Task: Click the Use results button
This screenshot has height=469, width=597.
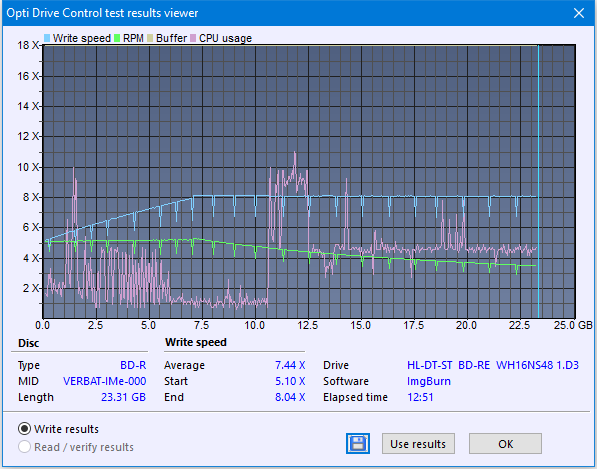Action: [x=418, y=443]
